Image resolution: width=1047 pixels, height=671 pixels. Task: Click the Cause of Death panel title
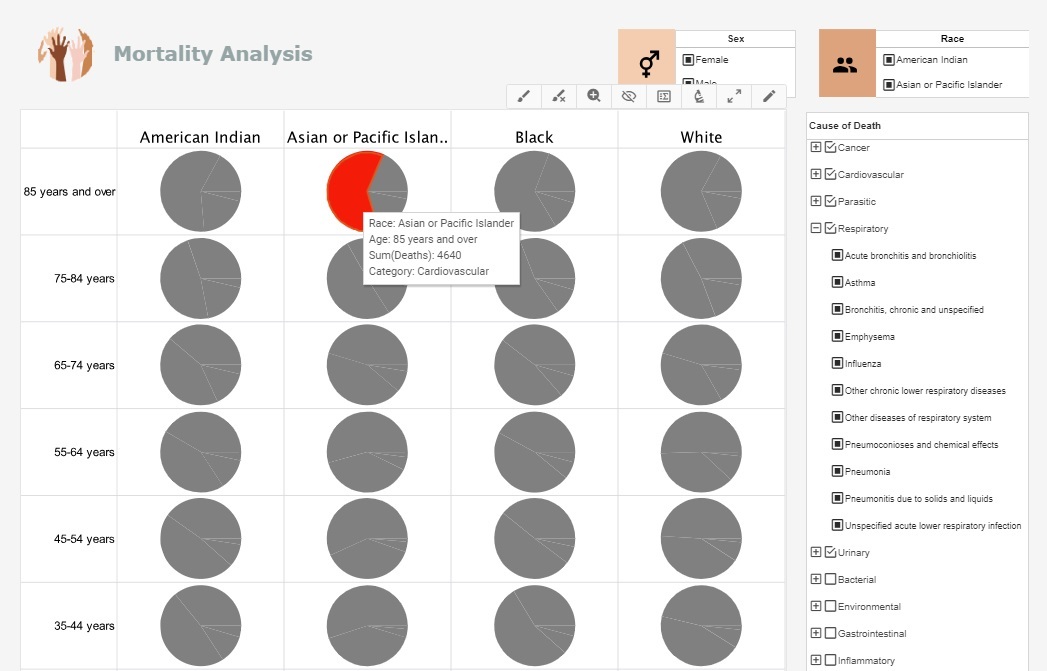tap(845, 126)
